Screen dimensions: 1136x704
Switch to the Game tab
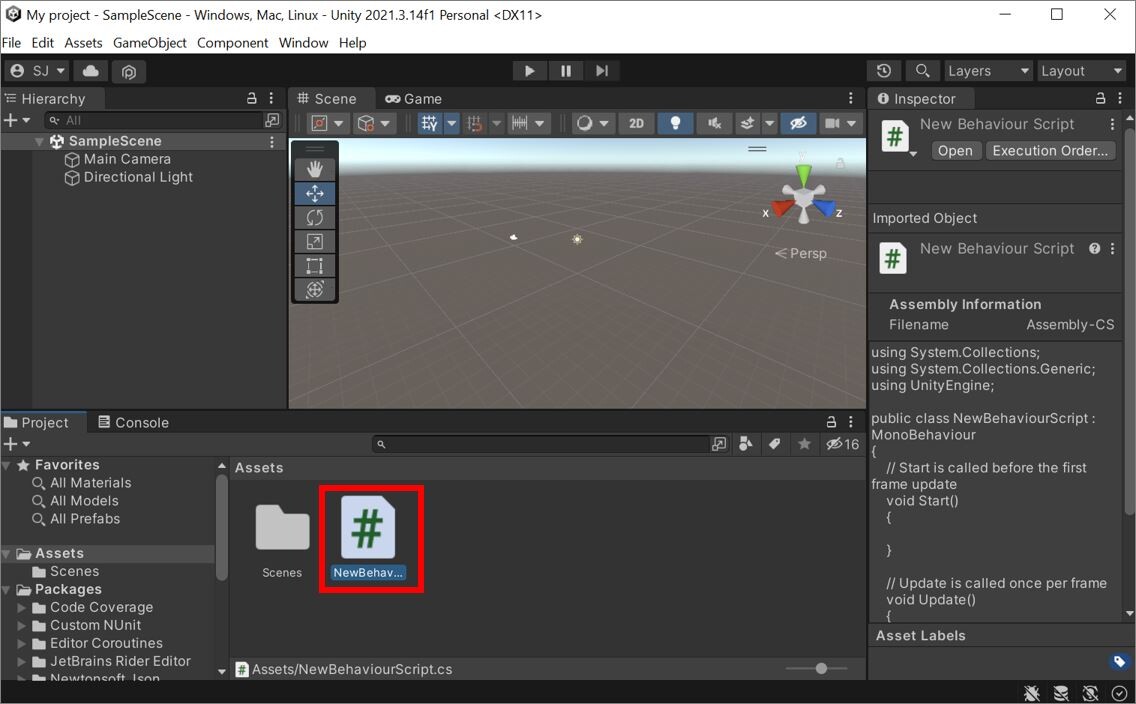tap(414, 99)
